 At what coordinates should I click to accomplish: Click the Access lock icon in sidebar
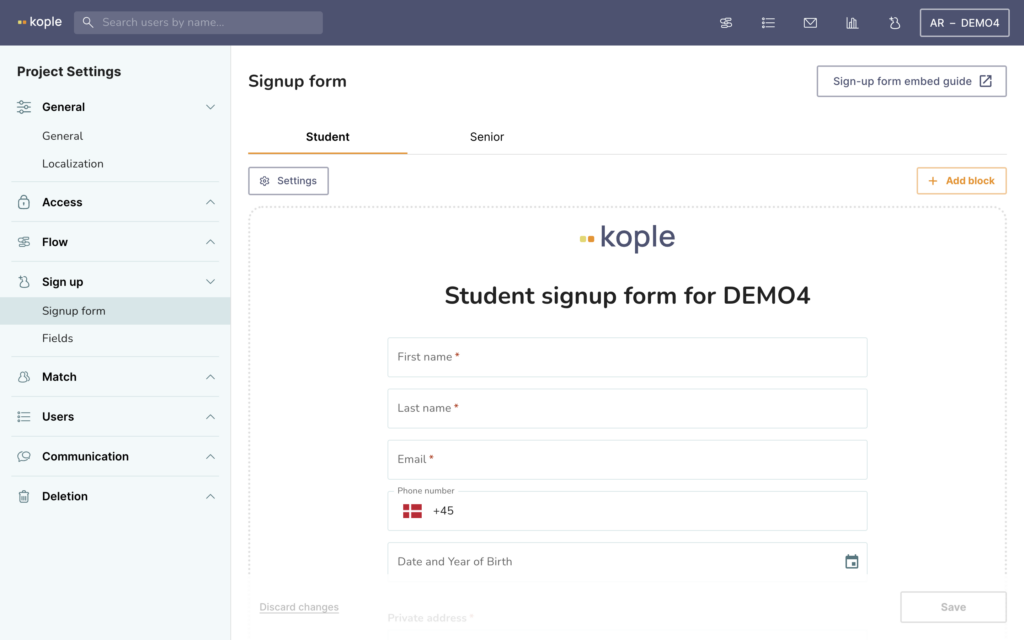point(24,202)
